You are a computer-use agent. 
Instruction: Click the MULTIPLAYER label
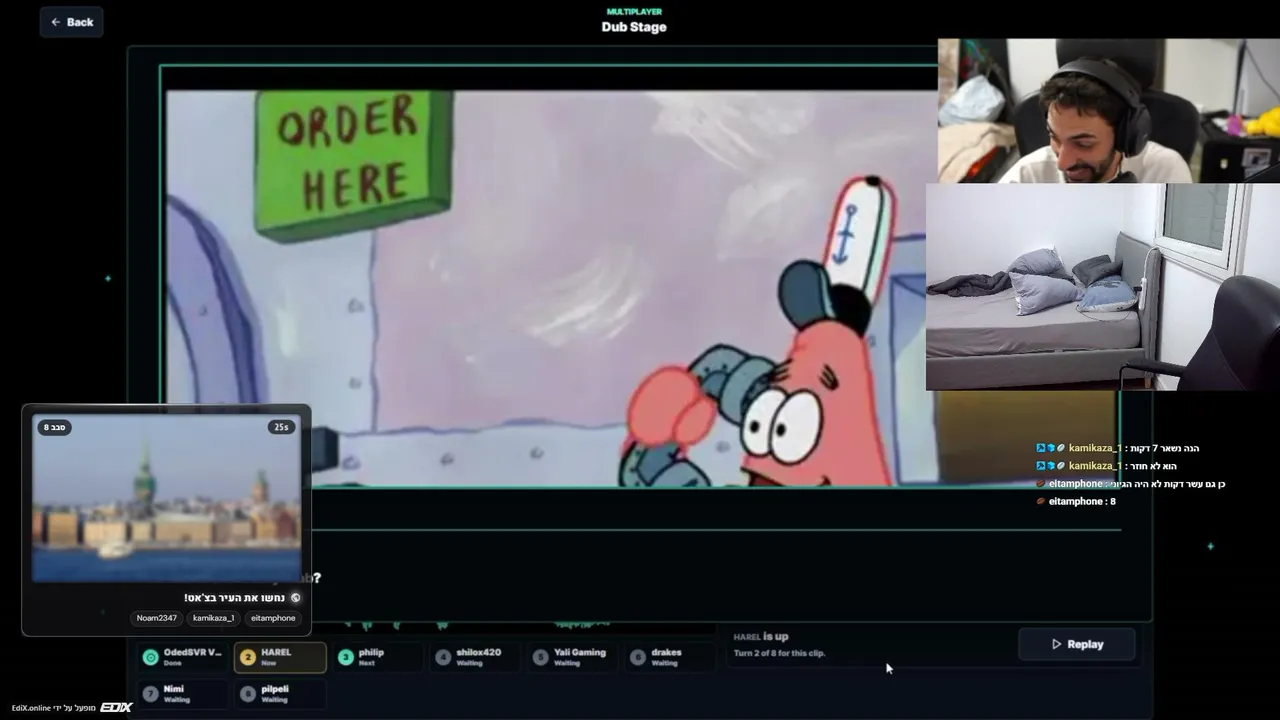coord(634,12)
